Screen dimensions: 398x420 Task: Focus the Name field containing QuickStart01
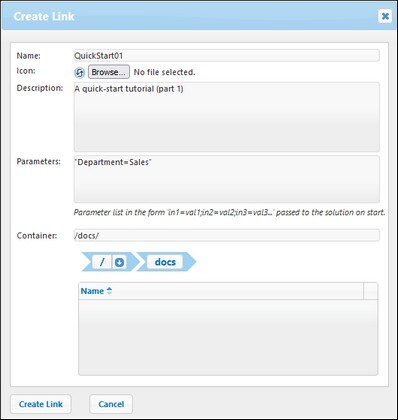(226, 56)
